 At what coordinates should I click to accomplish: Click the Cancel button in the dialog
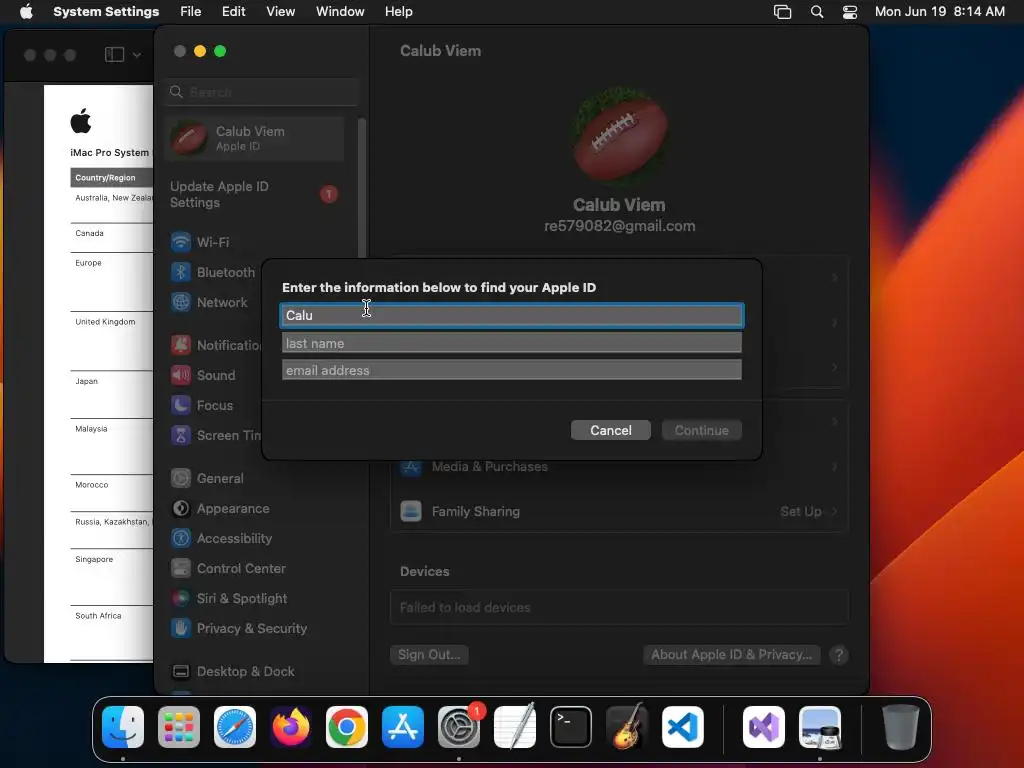(611, 430)
